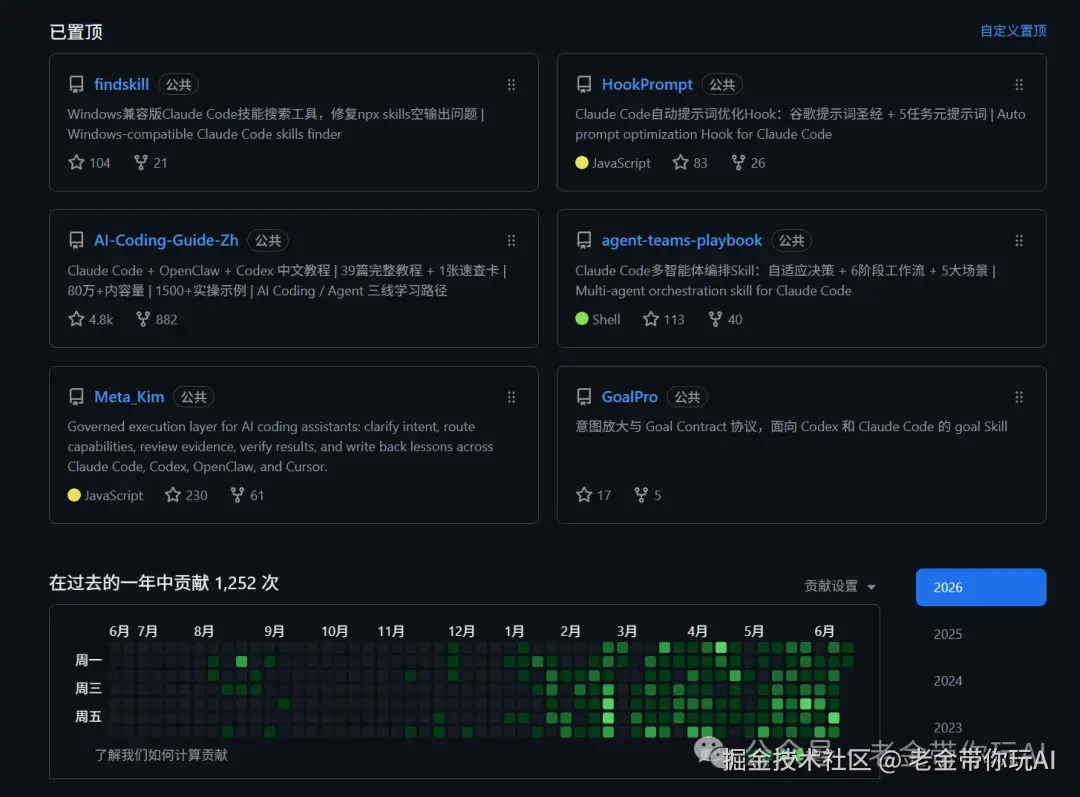Select the 2025 contribution year
This screenshot has width=1080, height=797.
pos(948,634)
